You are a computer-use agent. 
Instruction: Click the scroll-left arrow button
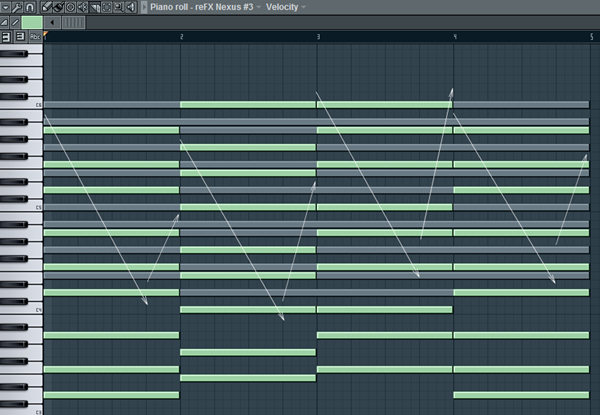pos(52,23)
